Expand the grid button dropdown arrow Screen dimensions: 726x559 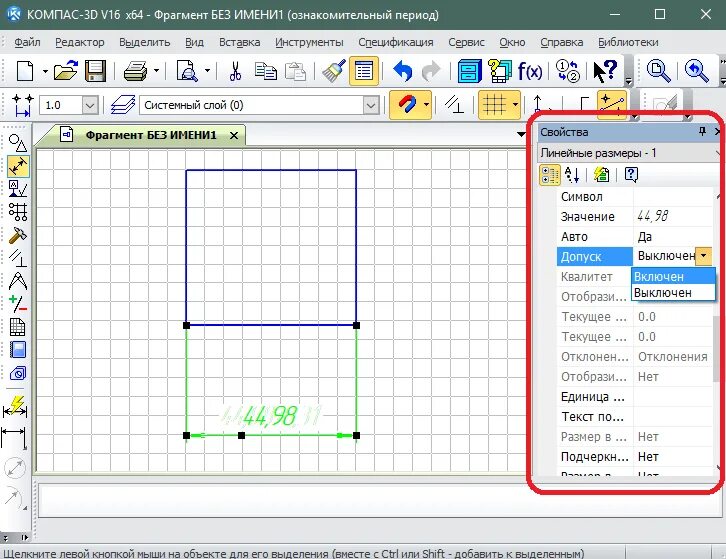click(x=515, y=105)
